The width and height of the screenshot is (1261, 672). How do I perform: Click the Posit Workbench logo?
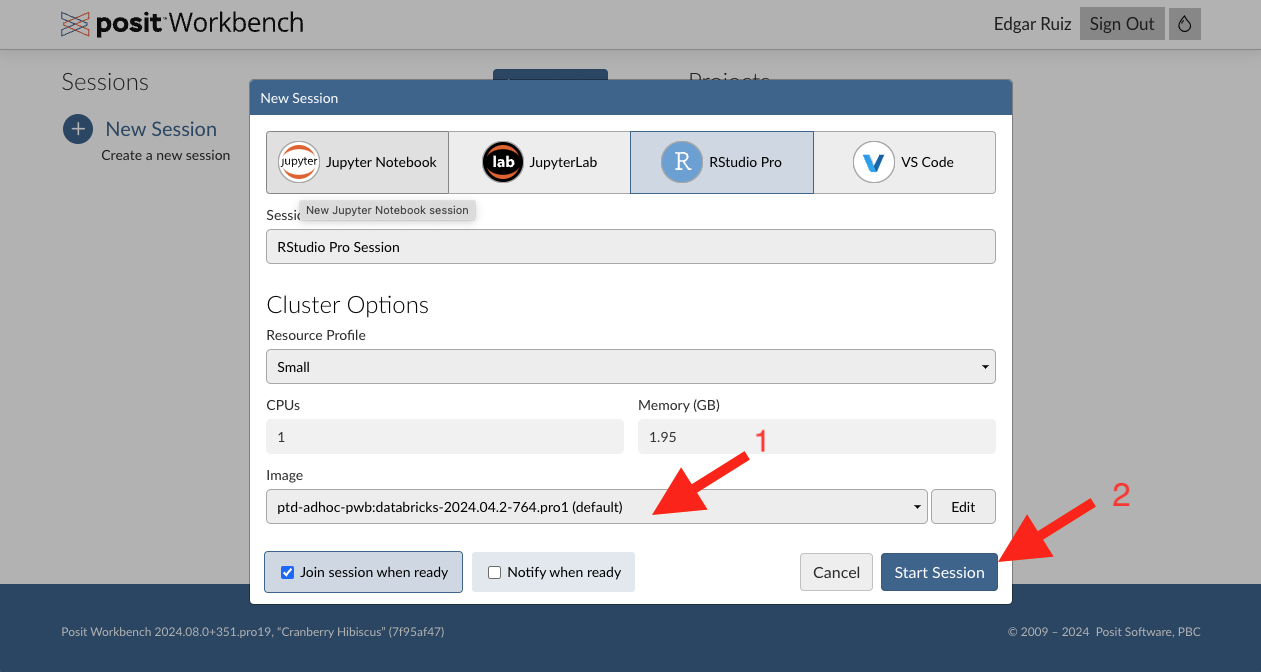[181, 24]
